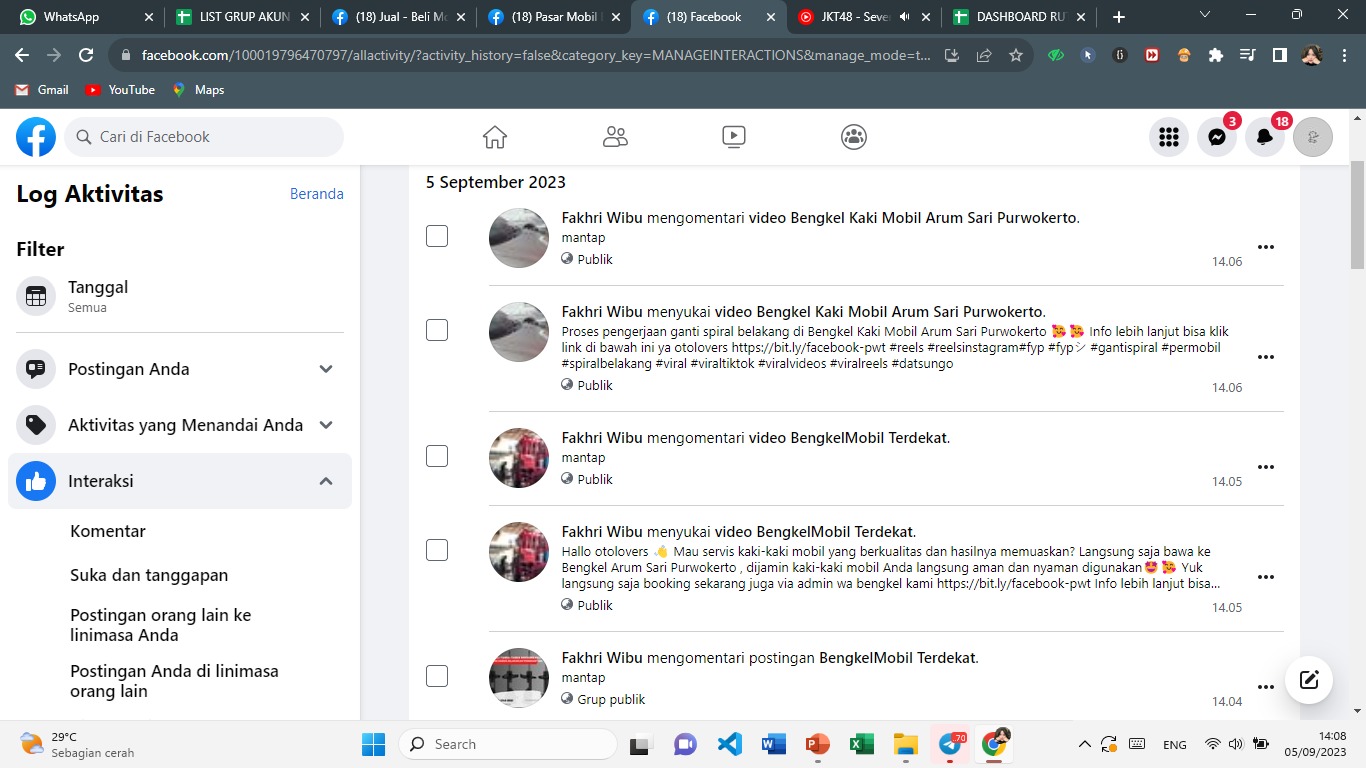Open Excel from the taskbar

(862, 744)
